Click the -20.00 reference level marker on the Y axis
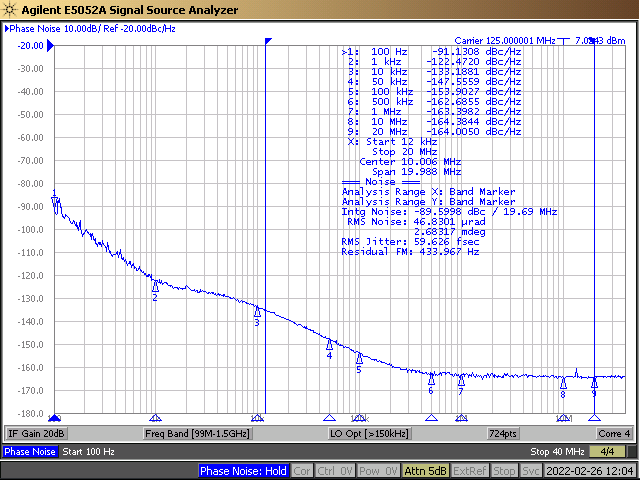Screen dimensions: 640x480 (28, 45)
